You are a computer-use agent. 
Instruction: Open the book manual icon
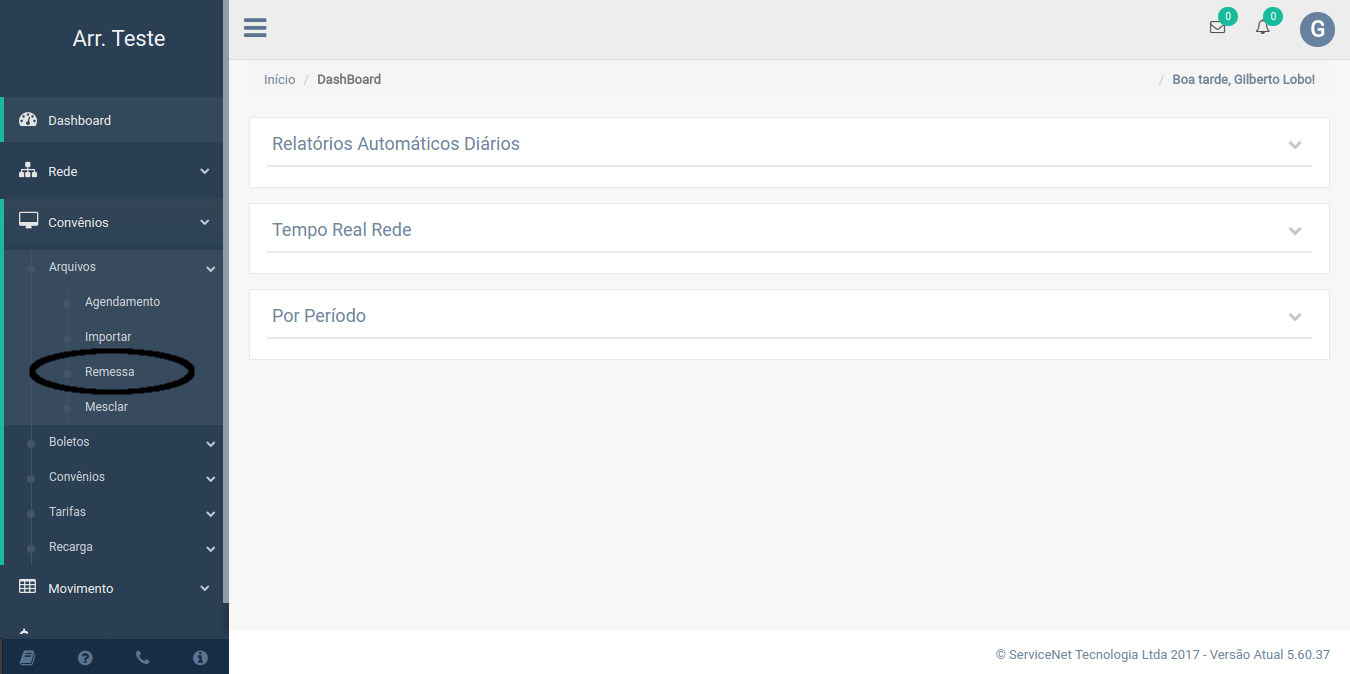28,657
